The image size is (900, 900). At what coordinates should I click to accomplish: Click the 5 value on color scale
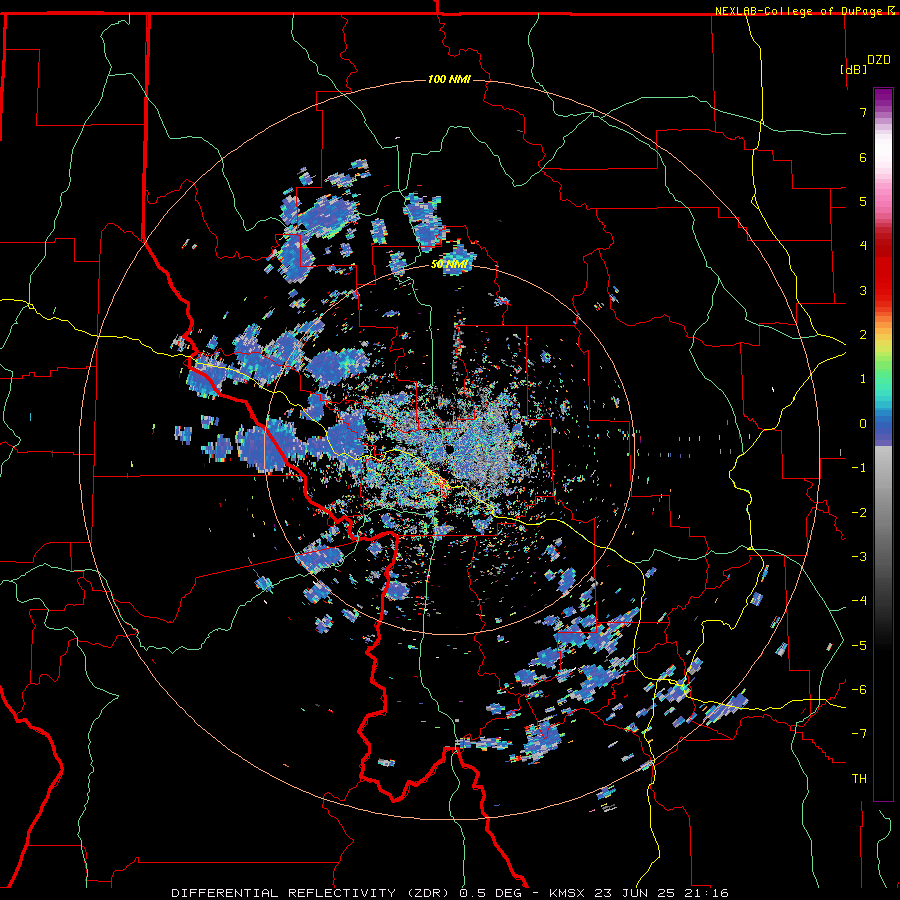(x=863, y=201)
